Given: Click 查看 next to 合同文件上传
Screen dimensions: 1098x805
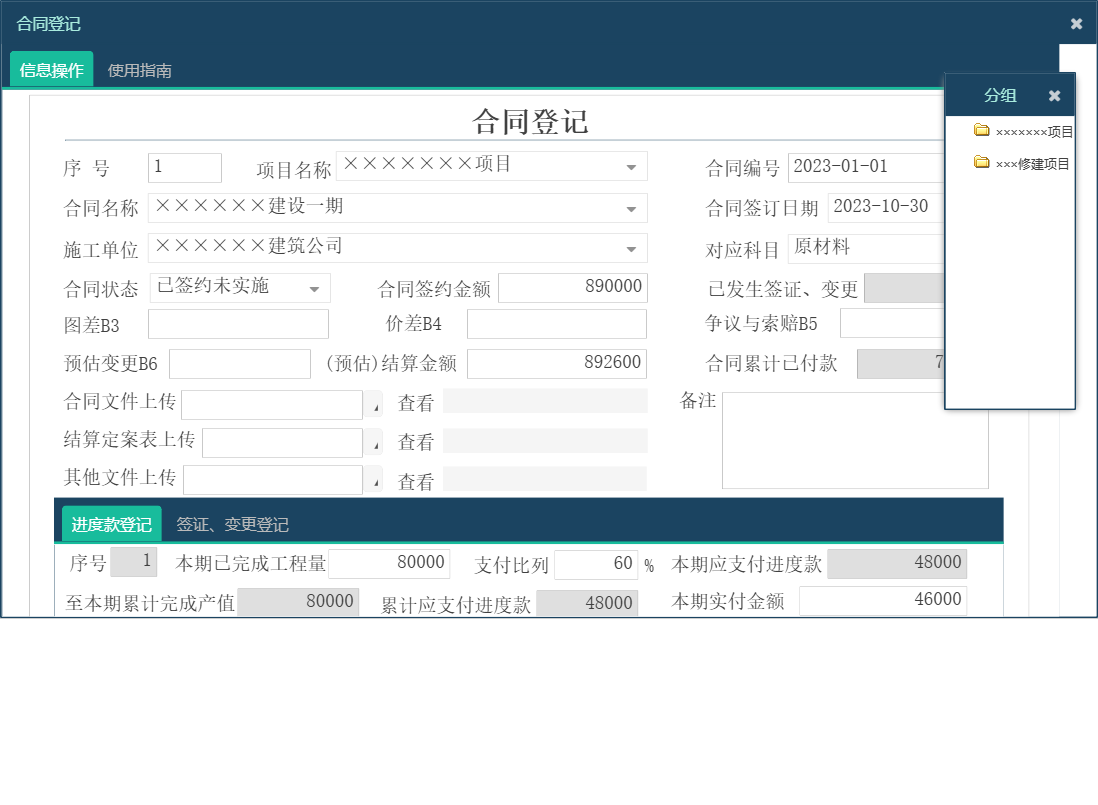Looking at the screenshot, I should [415, 404].
